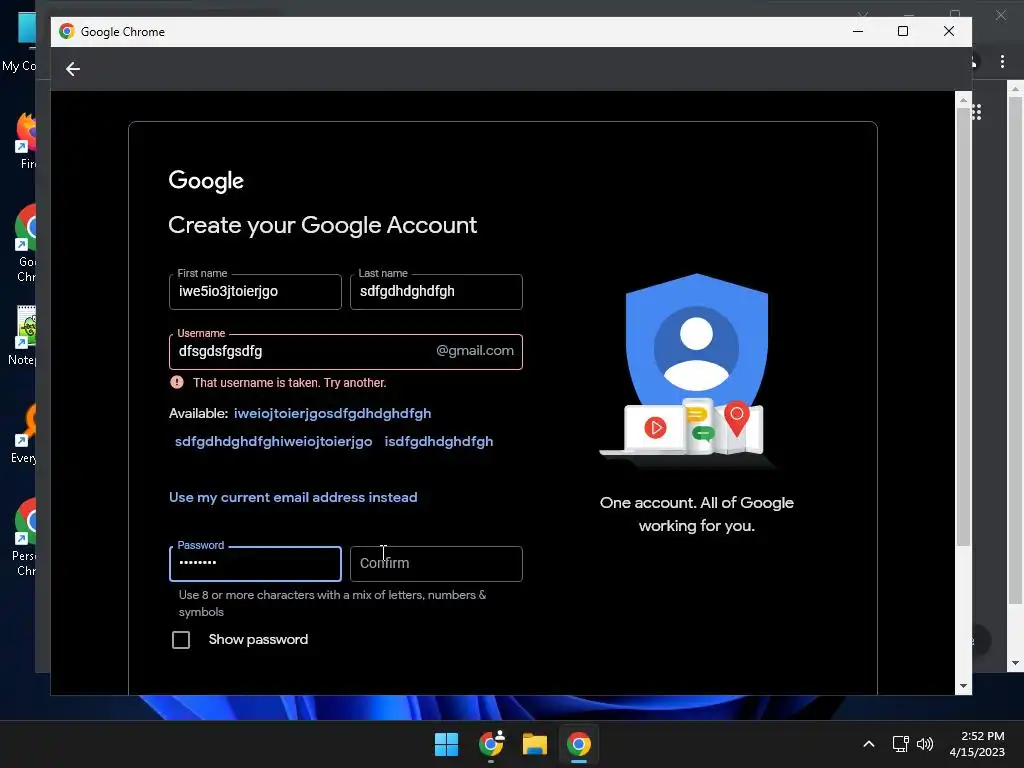Click the 'That username is taken' error text

289,383
